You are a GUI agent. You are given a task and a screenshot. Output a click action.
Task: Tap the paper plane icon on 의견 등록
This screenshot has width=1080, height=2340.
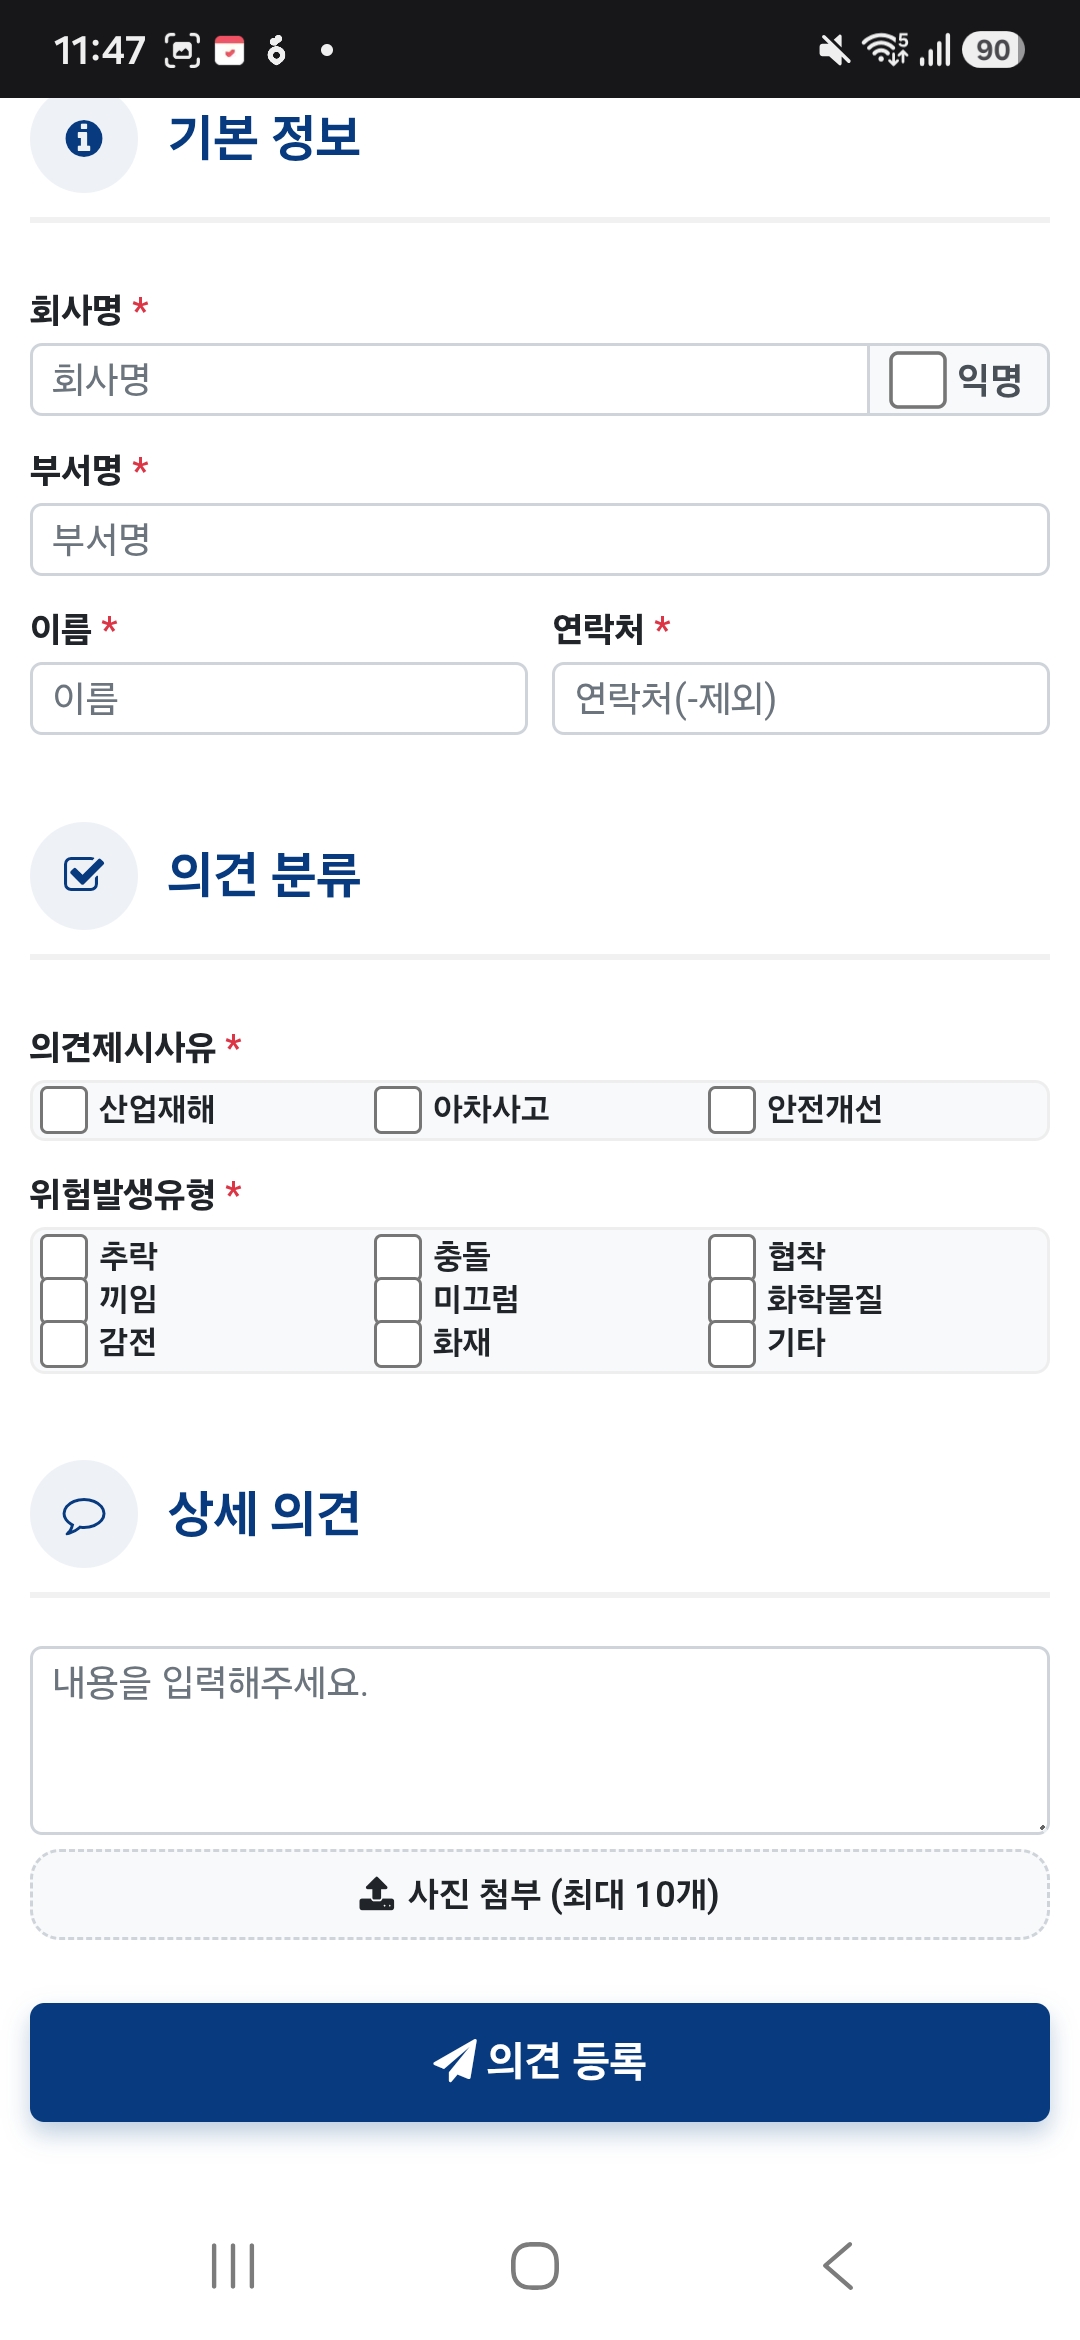pos(455,2061)
